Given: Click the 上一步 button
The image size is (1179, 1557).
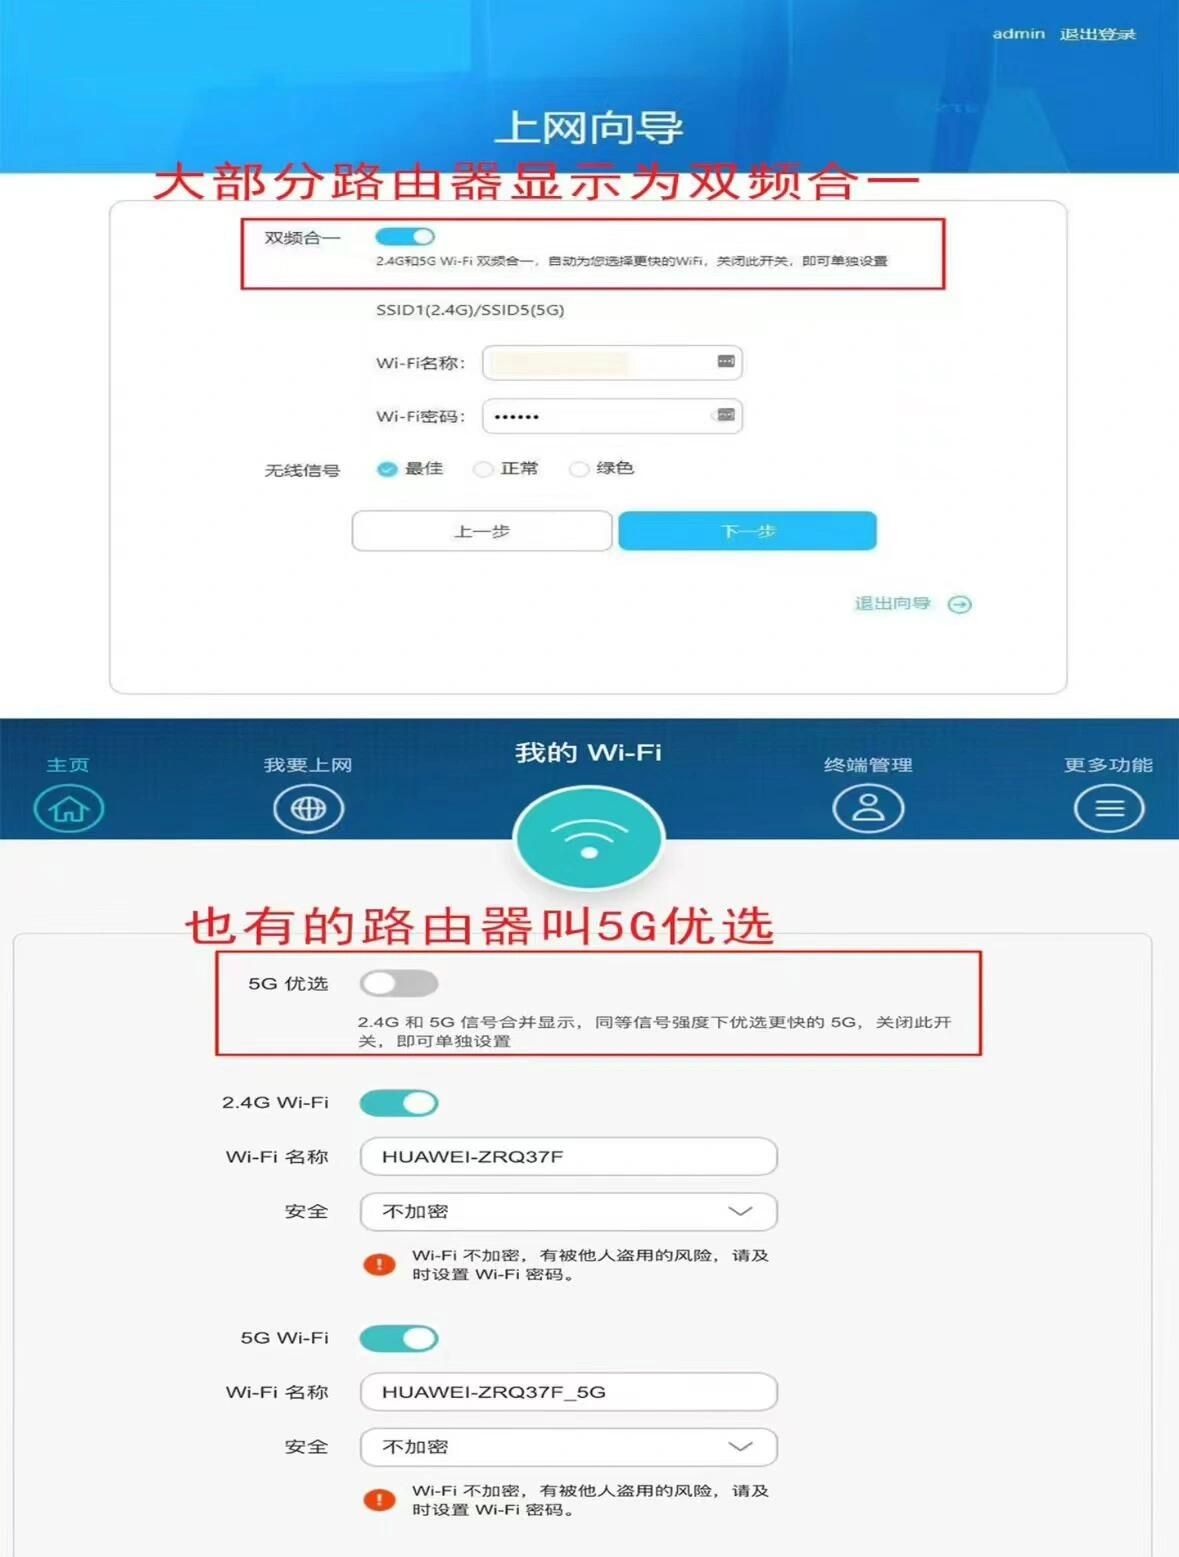Looking at the screenshot, I should [x=482, y=531].
